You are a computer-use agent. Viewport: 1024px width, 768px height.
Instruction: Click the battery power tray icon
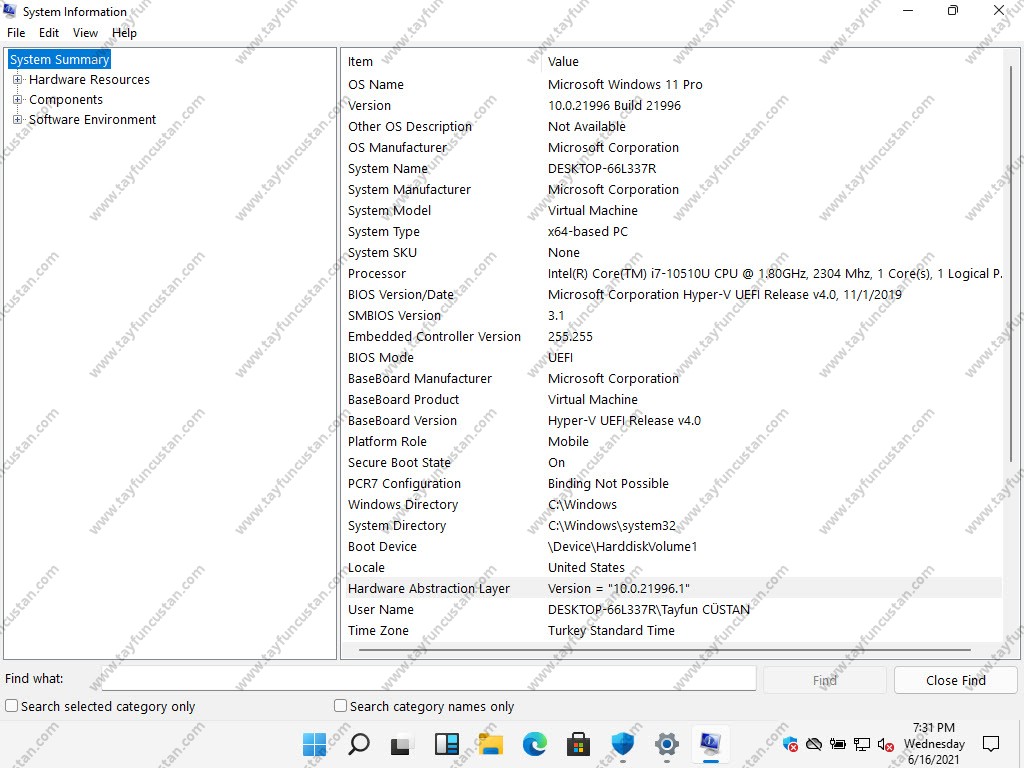[838, 744]
